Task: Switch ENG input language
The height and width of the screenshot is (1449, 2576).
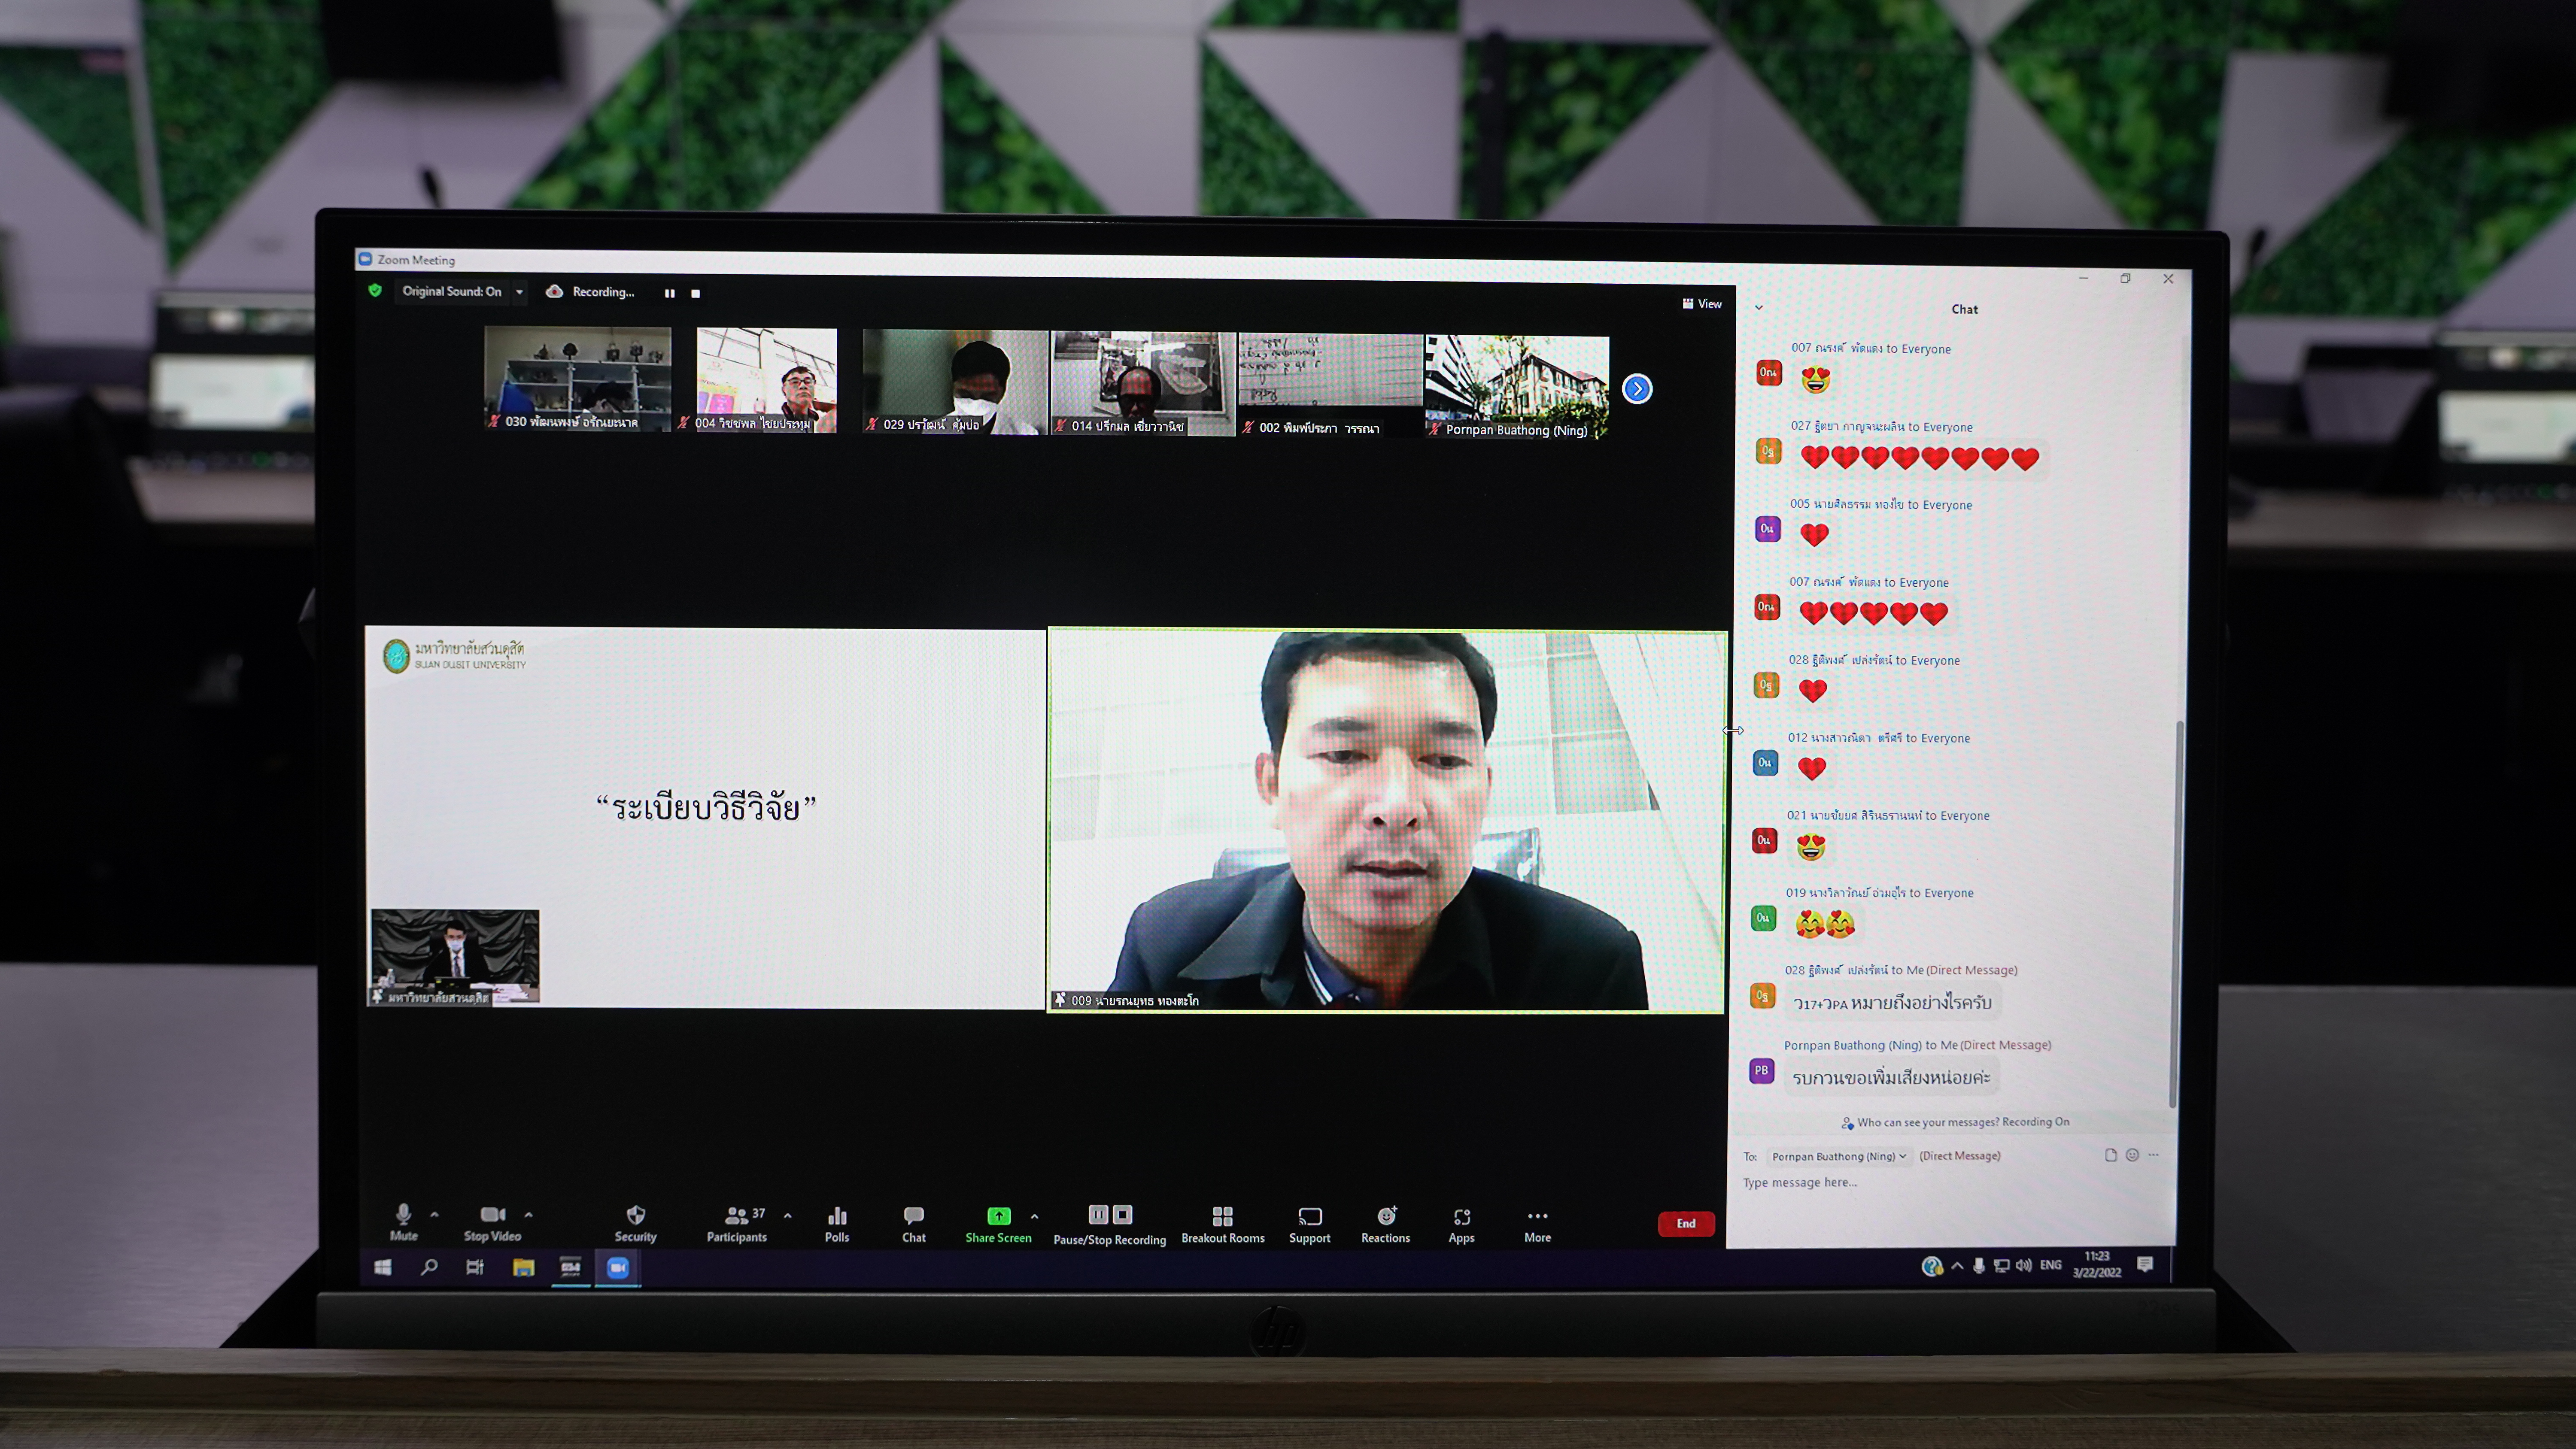Action: (x=2050, y=1265)
